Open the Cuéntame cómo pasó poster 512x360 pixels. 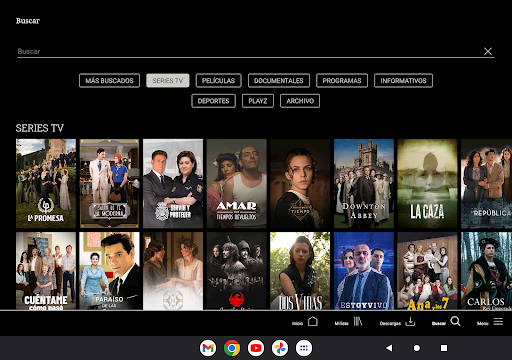pos(46,271)
